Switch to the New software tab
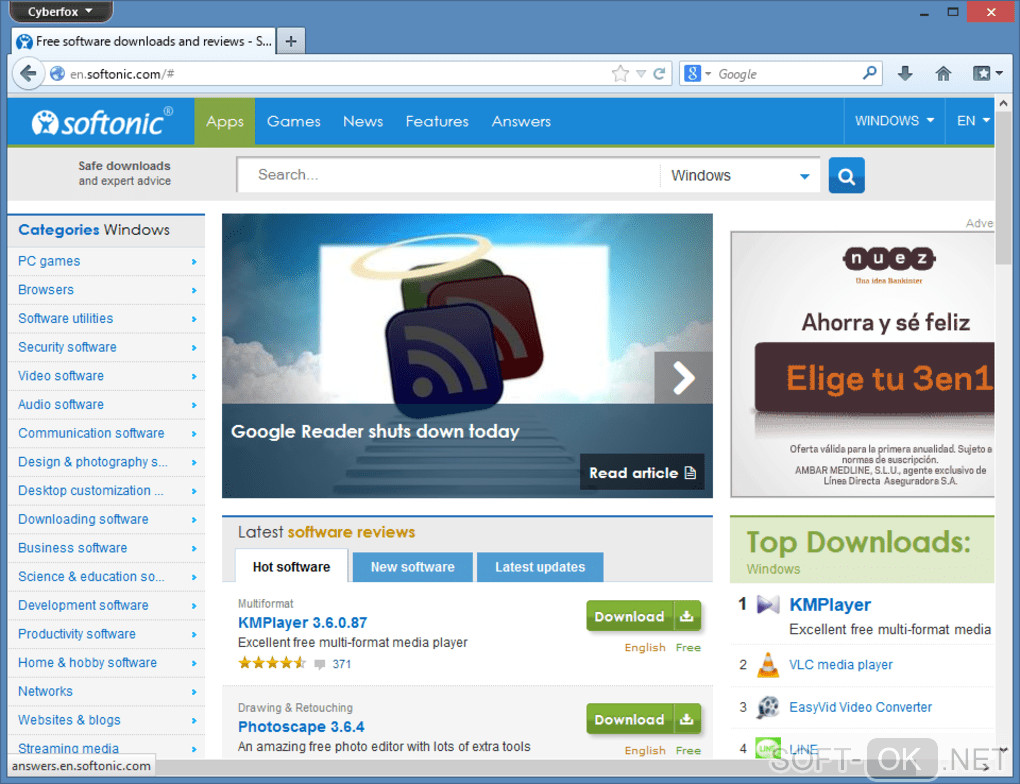Viewport: 1020px width, 784px height. [412, 567]
